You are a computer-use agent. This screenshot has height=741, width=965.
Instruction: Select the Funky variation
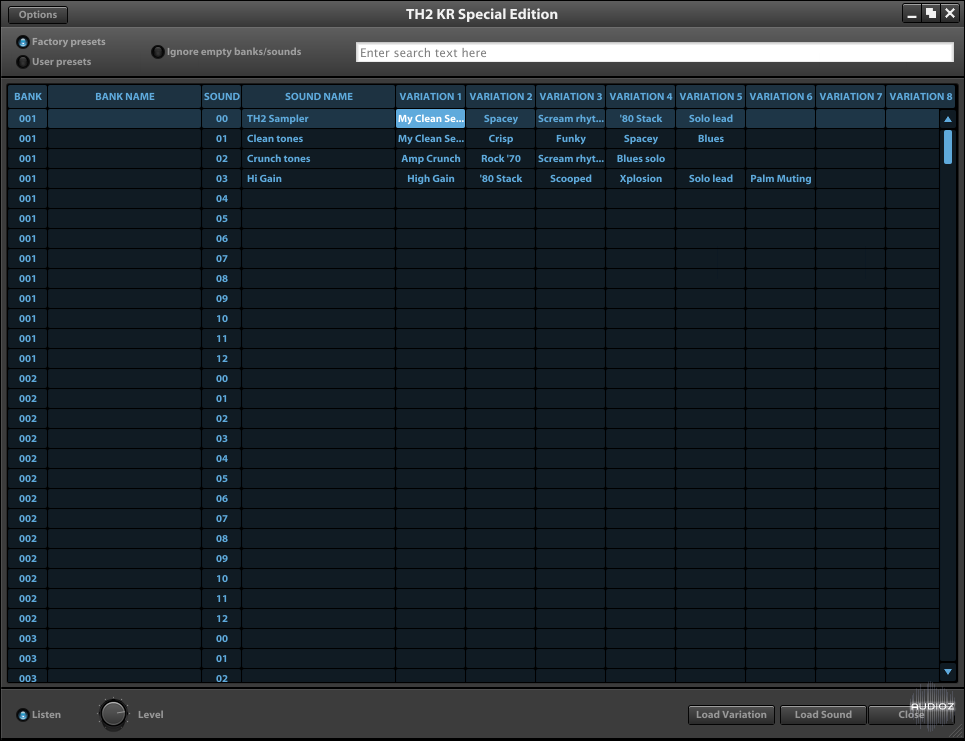pos(571,138)
